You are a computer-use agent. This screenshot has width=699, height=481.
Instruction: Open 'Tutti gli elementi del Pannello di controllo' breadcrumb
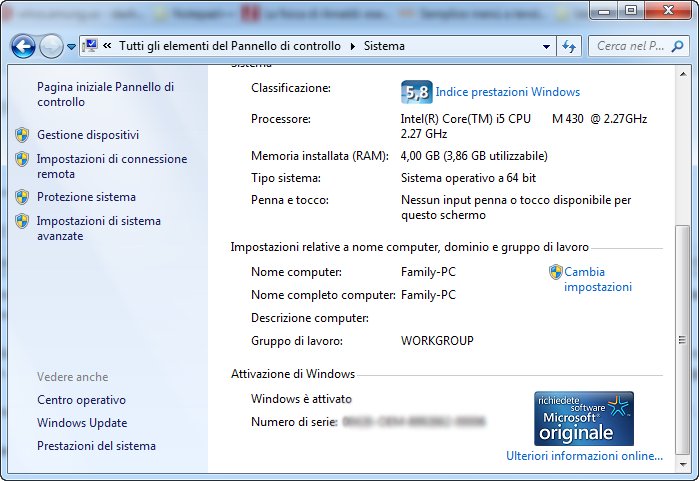coord(230,46)
